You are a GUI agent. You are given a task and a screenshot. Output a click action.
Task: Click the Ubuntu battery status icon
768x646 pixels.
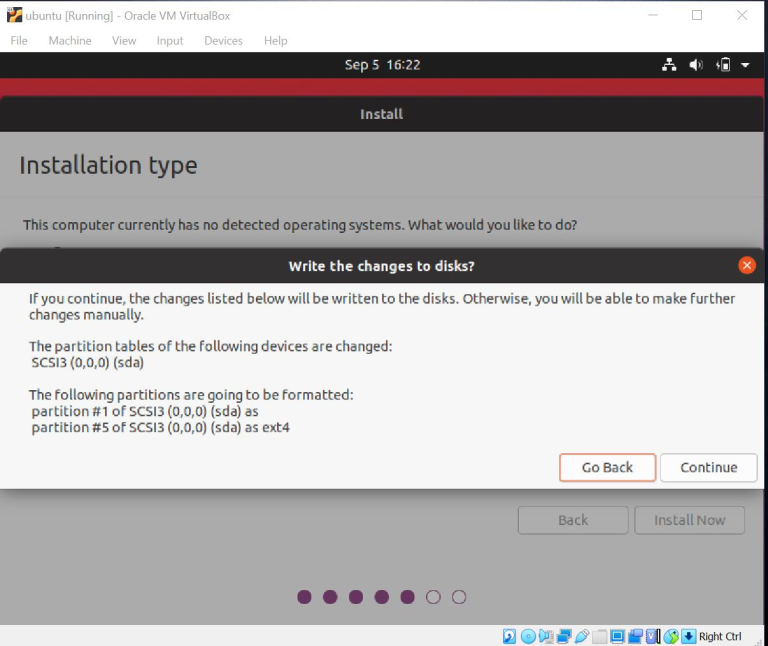point(723,65)
